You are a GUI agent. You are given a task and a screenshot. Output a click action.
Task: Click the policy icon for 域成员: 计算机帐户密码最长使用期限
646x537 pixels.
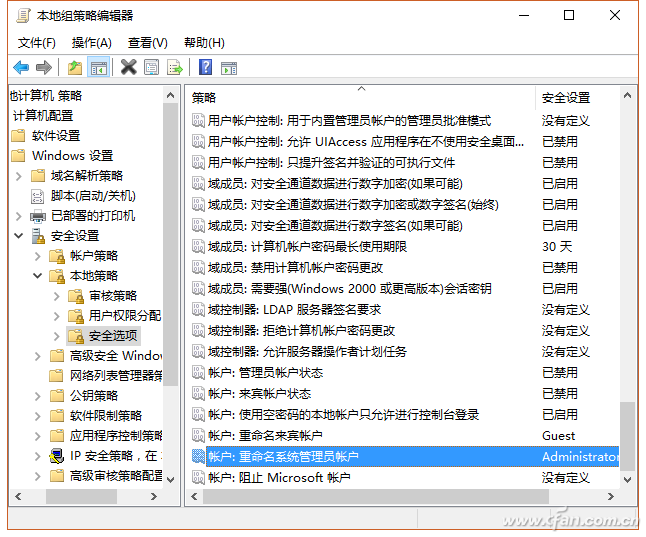point(198,246)
